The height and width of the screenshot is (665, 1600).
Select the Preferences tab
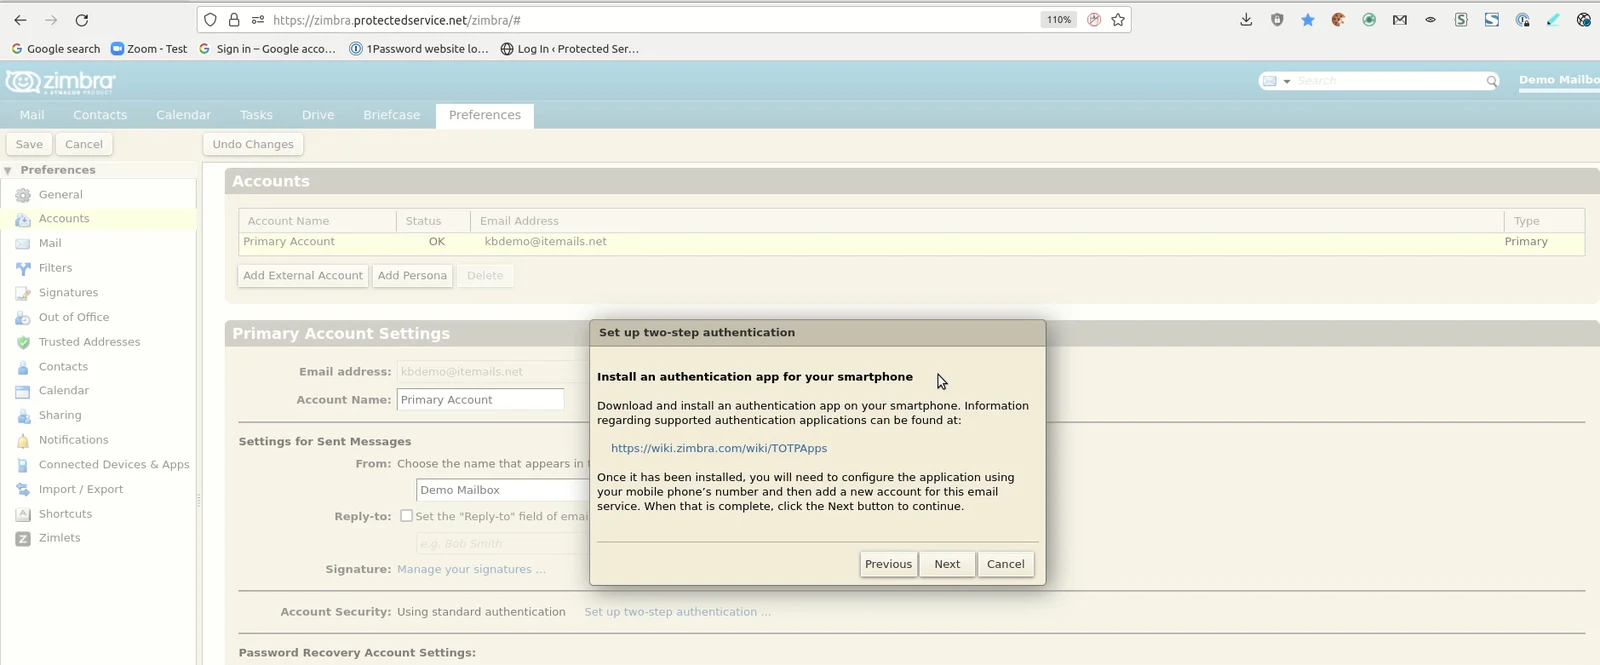(485, 115)
